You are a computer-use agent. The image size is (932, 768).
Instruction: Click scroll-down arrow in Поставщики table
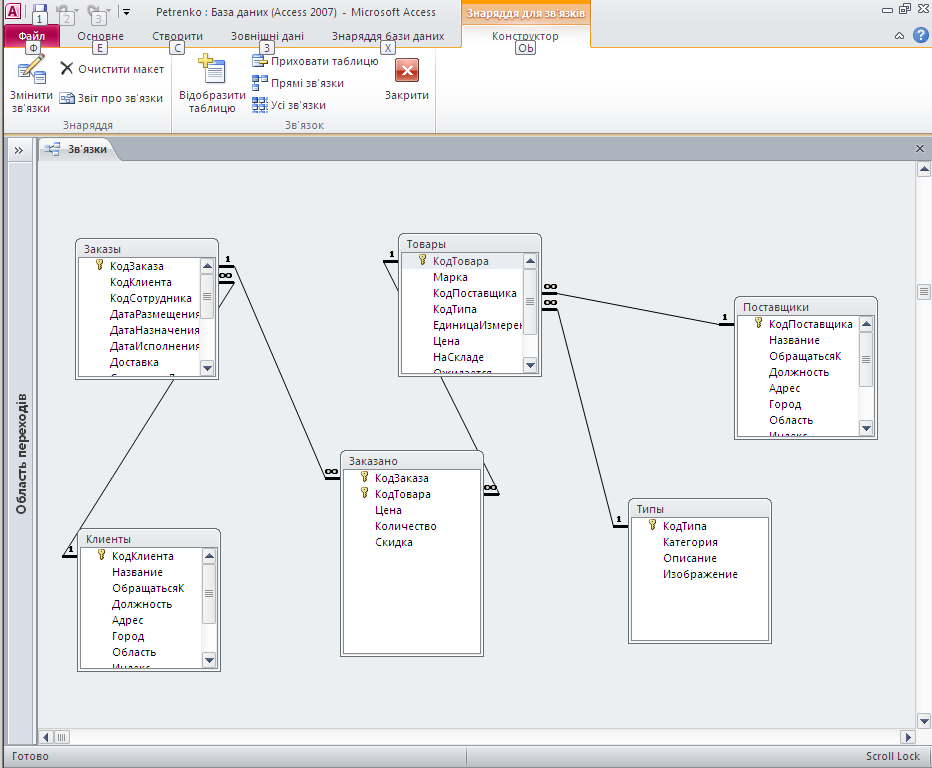(x=867, y=428)
